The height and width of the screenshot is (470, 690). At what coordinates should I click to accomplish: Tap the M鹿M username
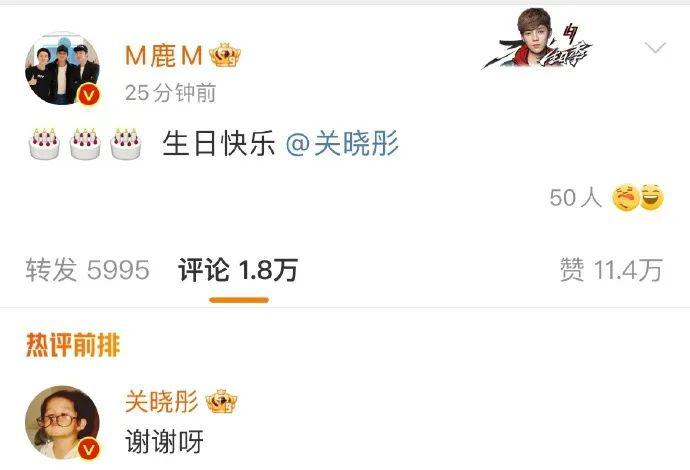164,56
